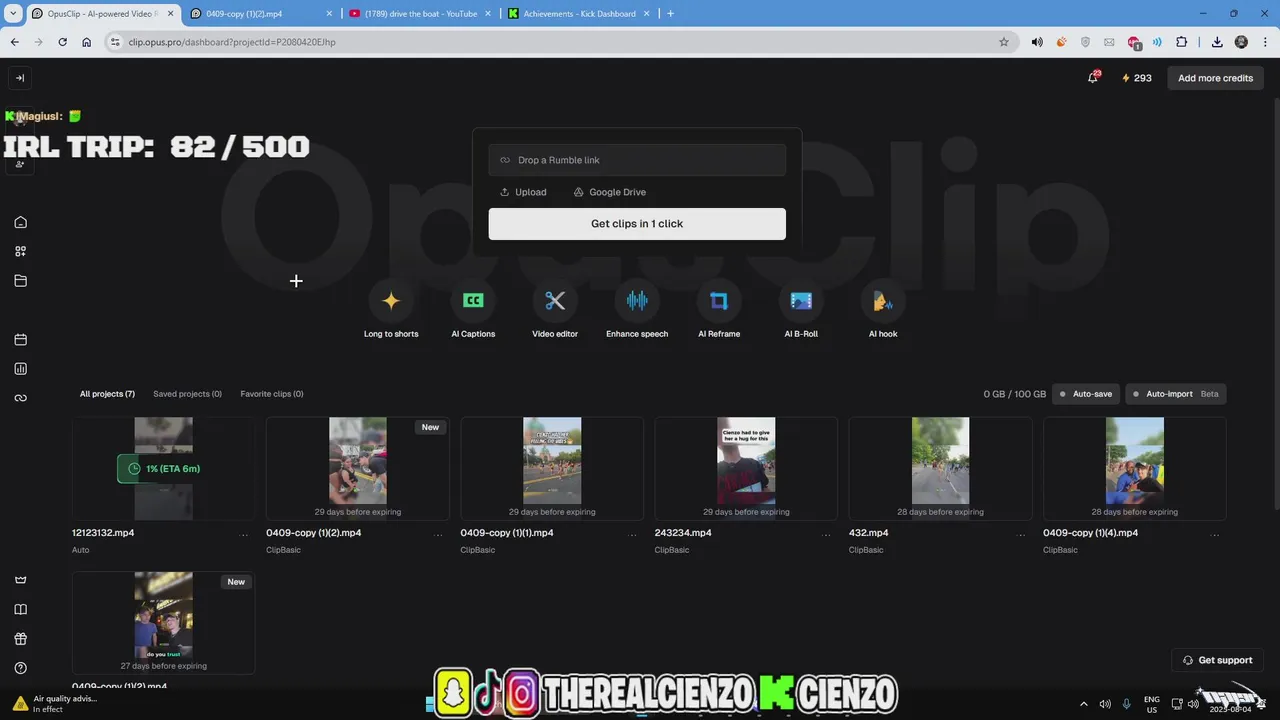Open notifications bell with 23 badge
The width and height of the screenshot is (1280, 720).
1093,78
